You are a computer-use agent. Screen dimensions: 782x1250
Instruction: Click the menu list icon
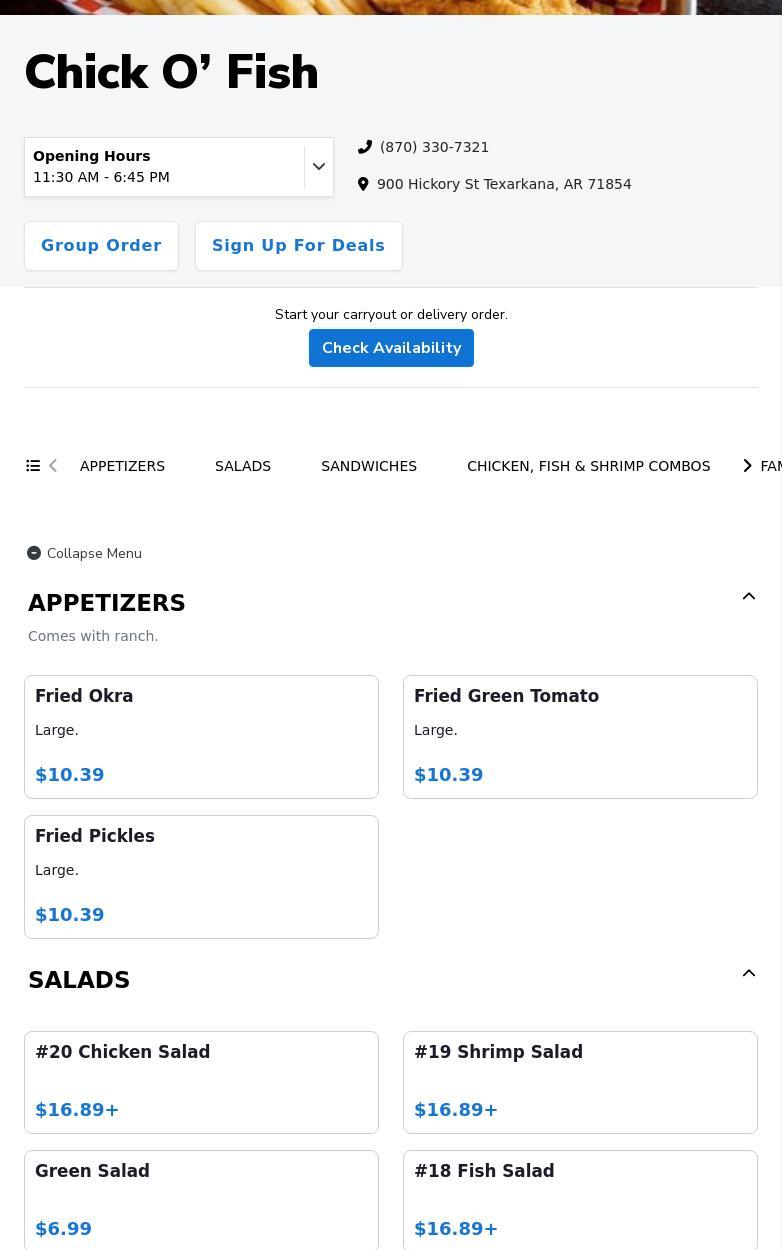pos(33,466)
